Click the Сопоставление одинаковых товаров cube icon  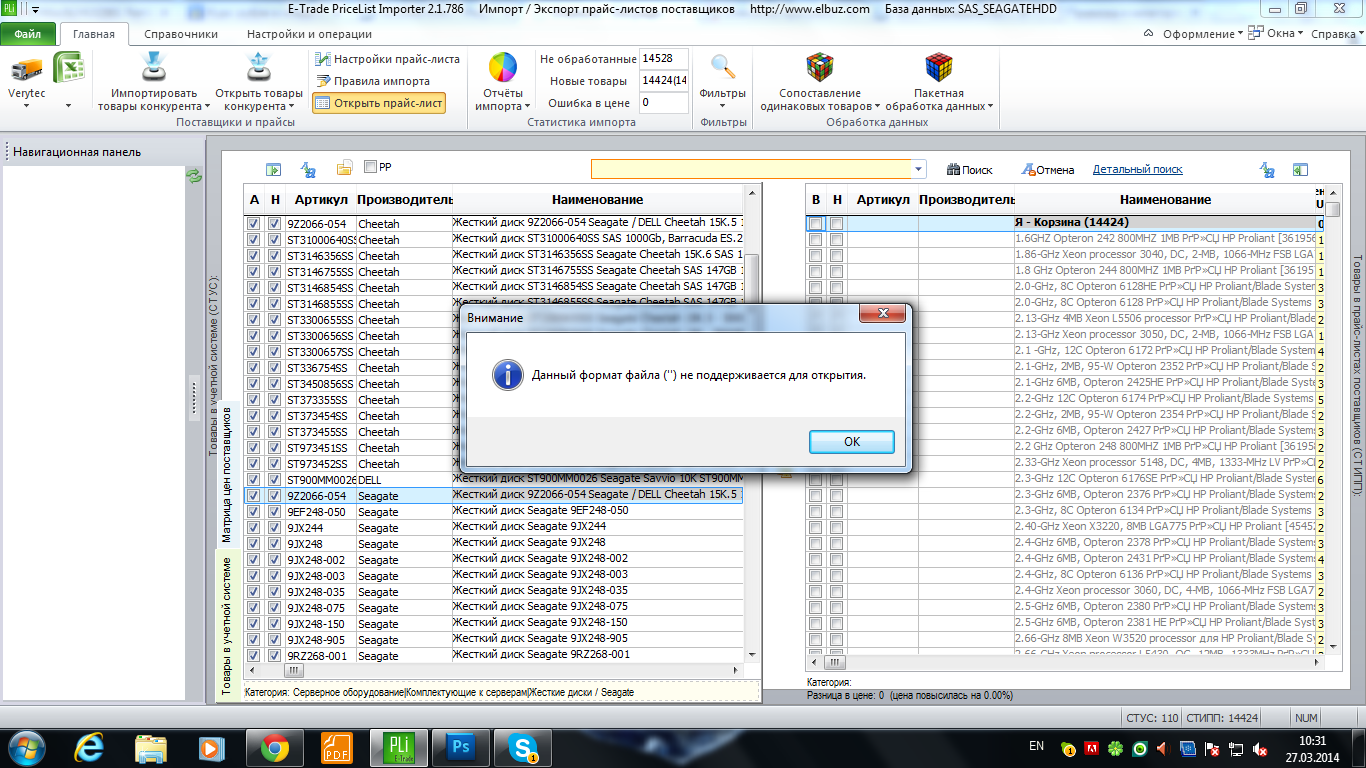pyautogui.click(x=820, y=67)
